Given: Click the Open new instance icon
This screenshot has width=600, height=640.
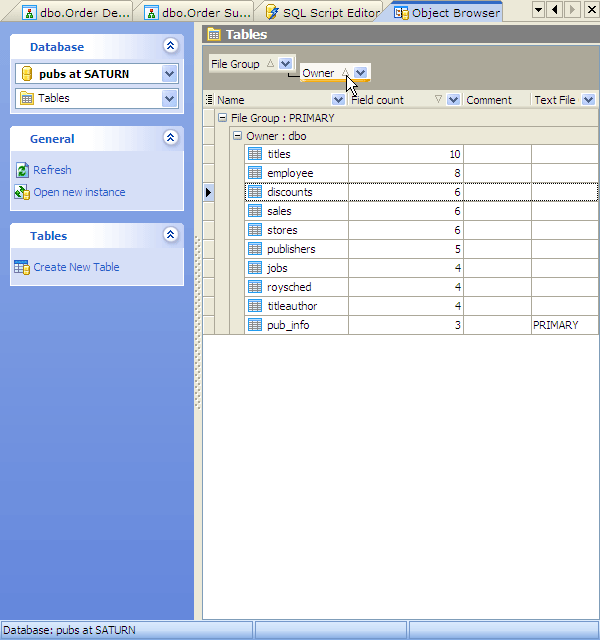Looking at the screenshot, I should [22, 192].
